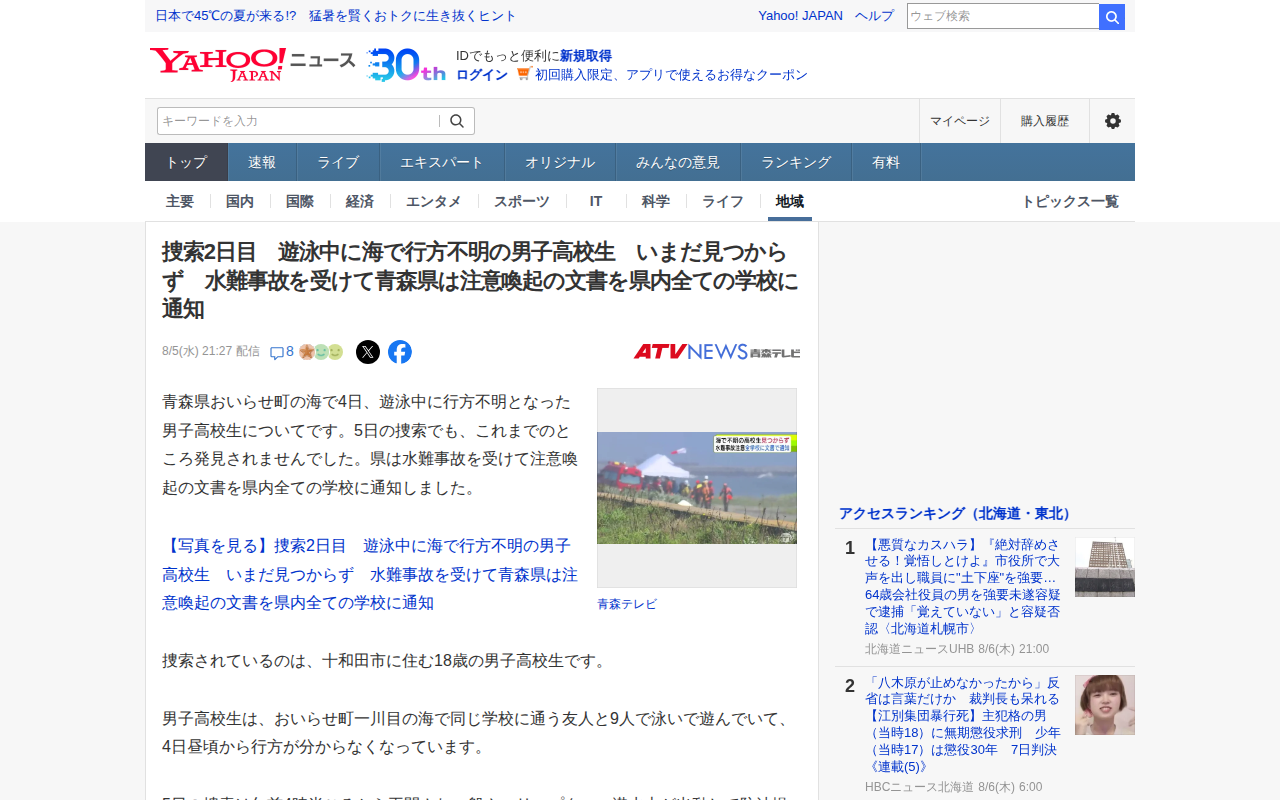Open the アクセスランキング（北海道・東北） heading link
Image resolution: width=1280 pixels, height=800 pixels.
(957, 513)
